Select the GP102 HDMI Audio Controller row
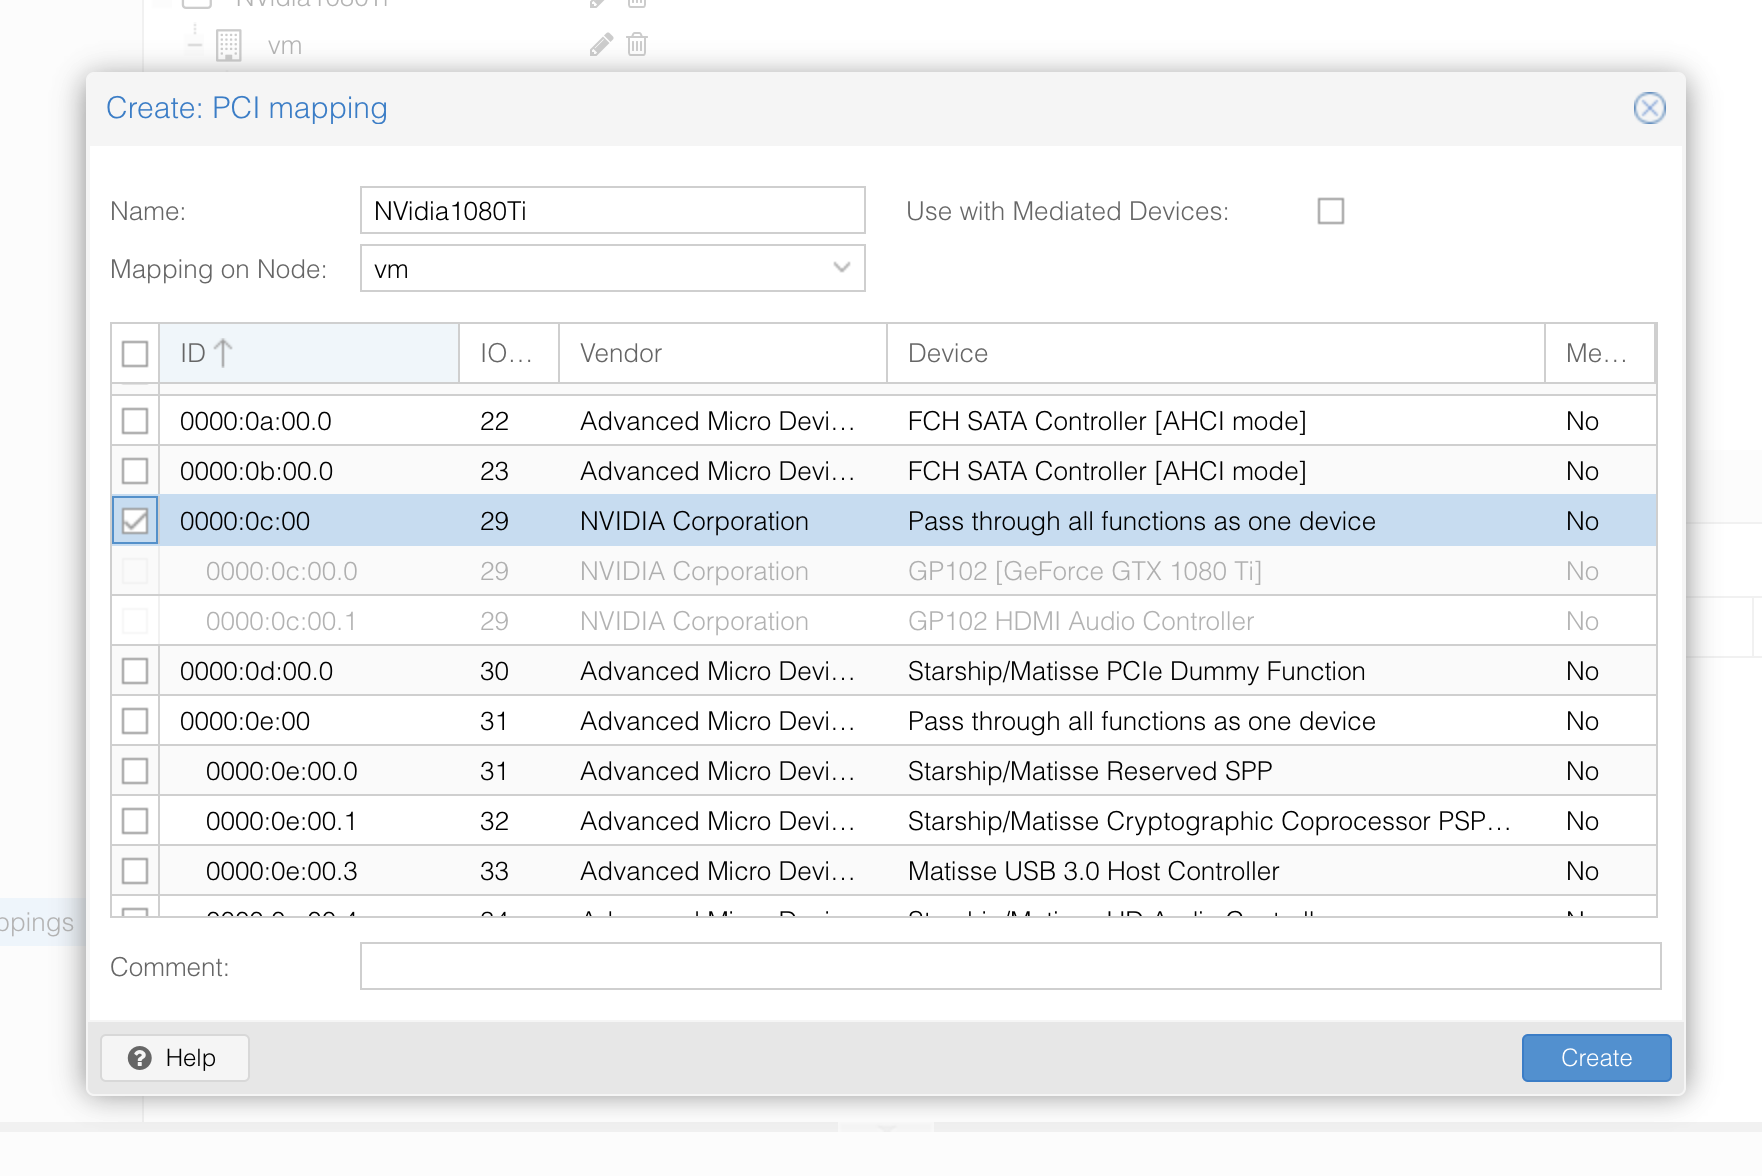This screenshot has width=1762, height=1176. (x=884, y=621)
